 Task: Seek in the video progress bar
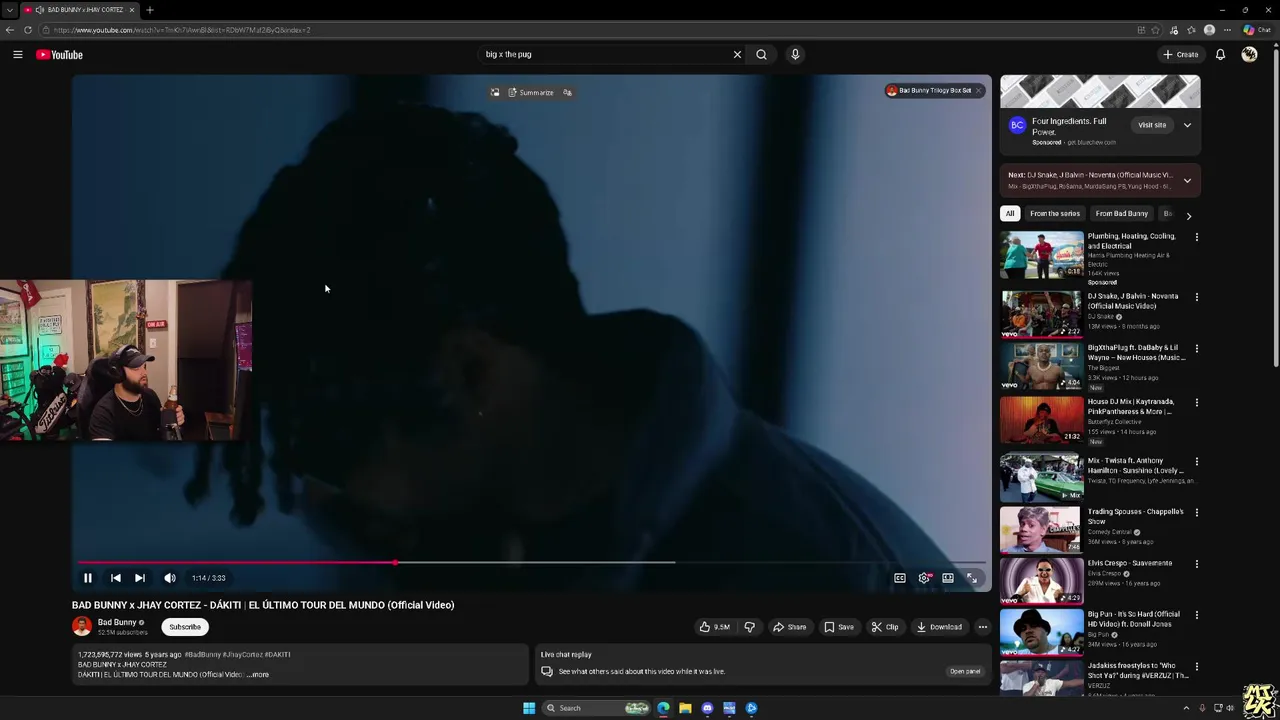click(531, 563)
